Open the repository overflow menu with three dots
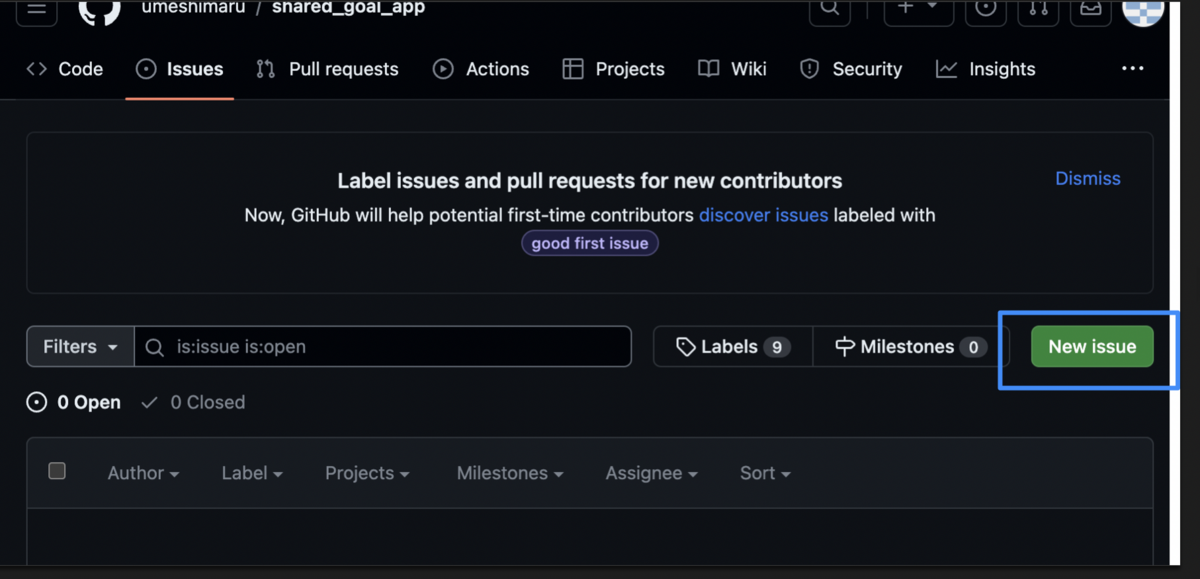 tap(1133, 68)
